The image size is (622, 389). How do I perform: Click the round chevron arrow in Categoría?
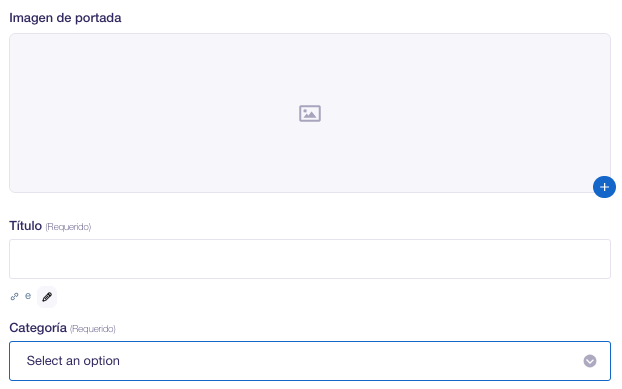[589, 361]
